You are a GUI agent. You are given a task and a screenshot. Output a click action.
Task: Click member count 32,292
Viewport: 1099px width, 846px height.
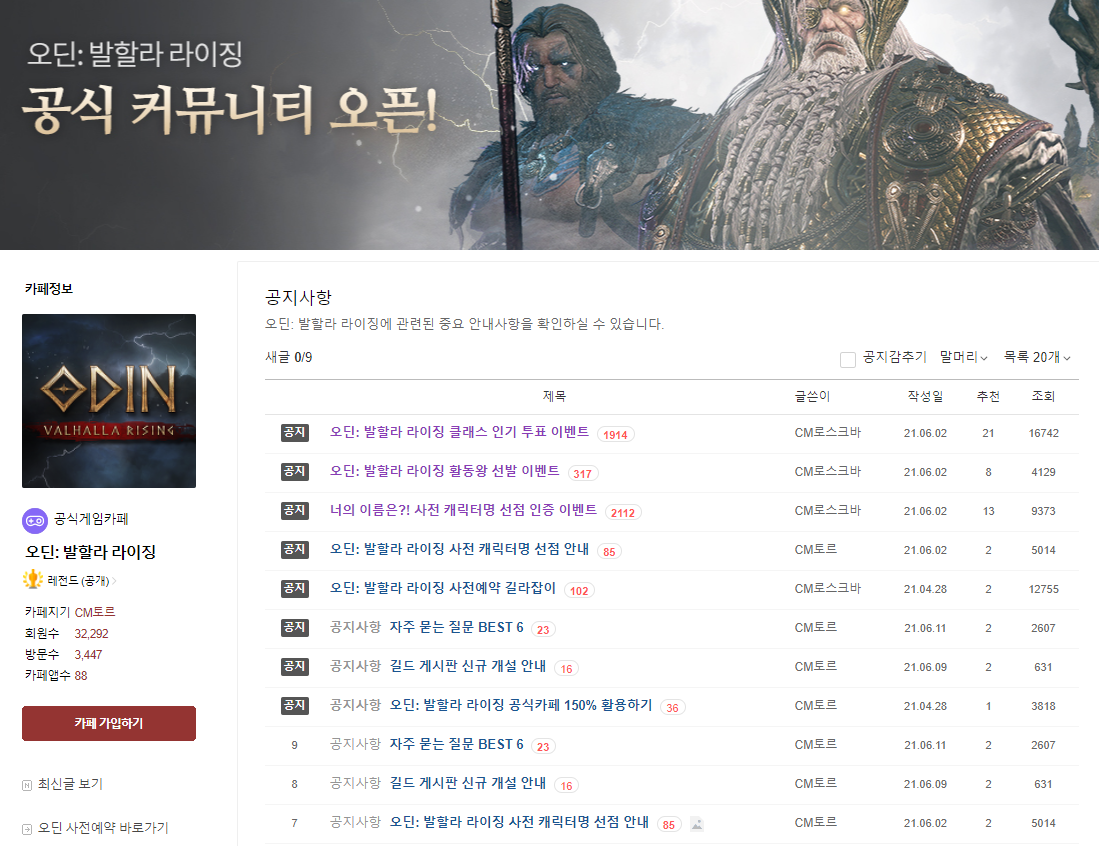(91, 634)
